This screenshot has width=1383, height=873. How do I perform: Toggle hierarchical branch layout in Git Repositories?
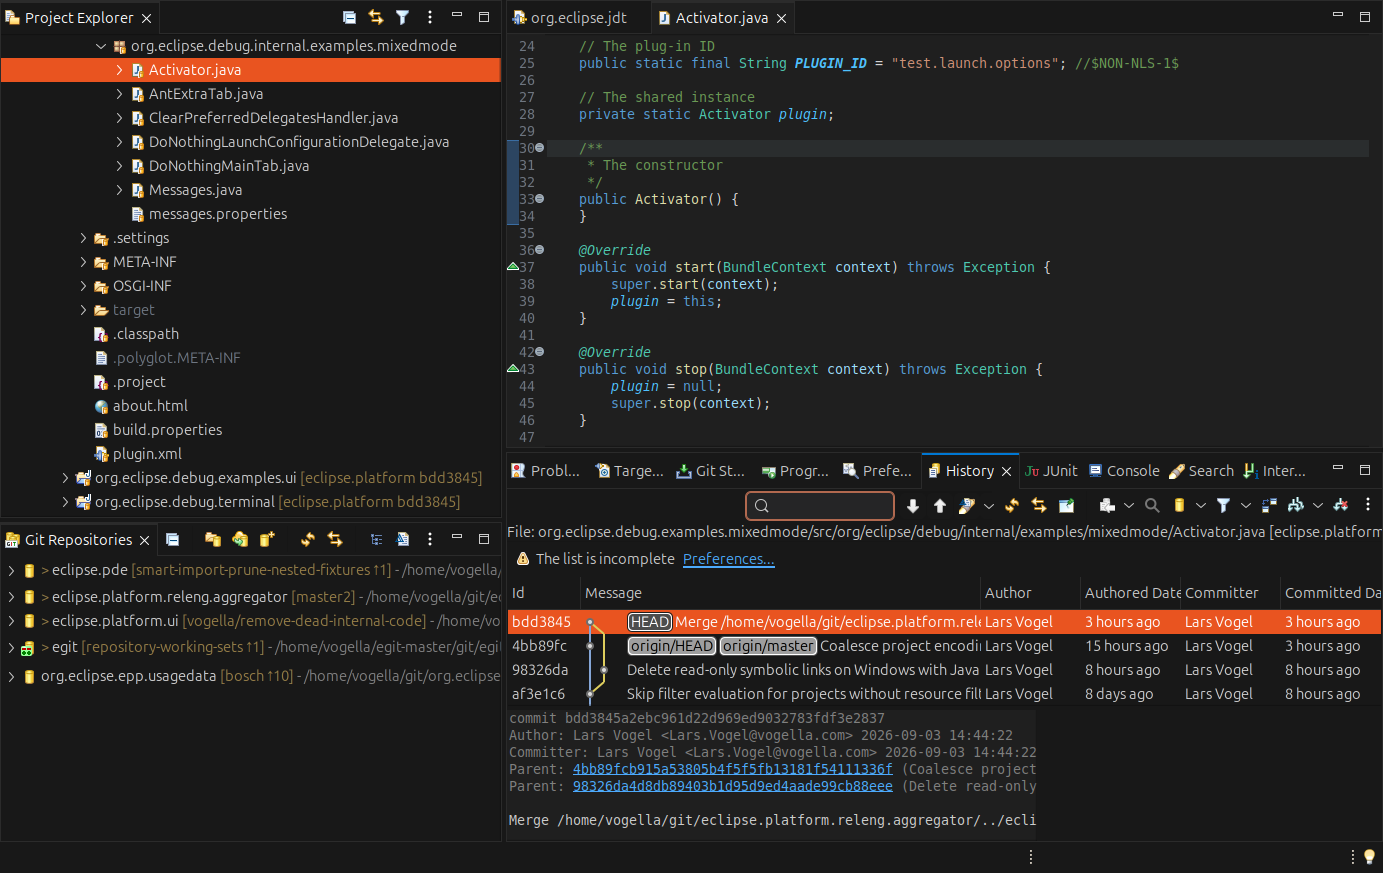click(x=376, y=539)
